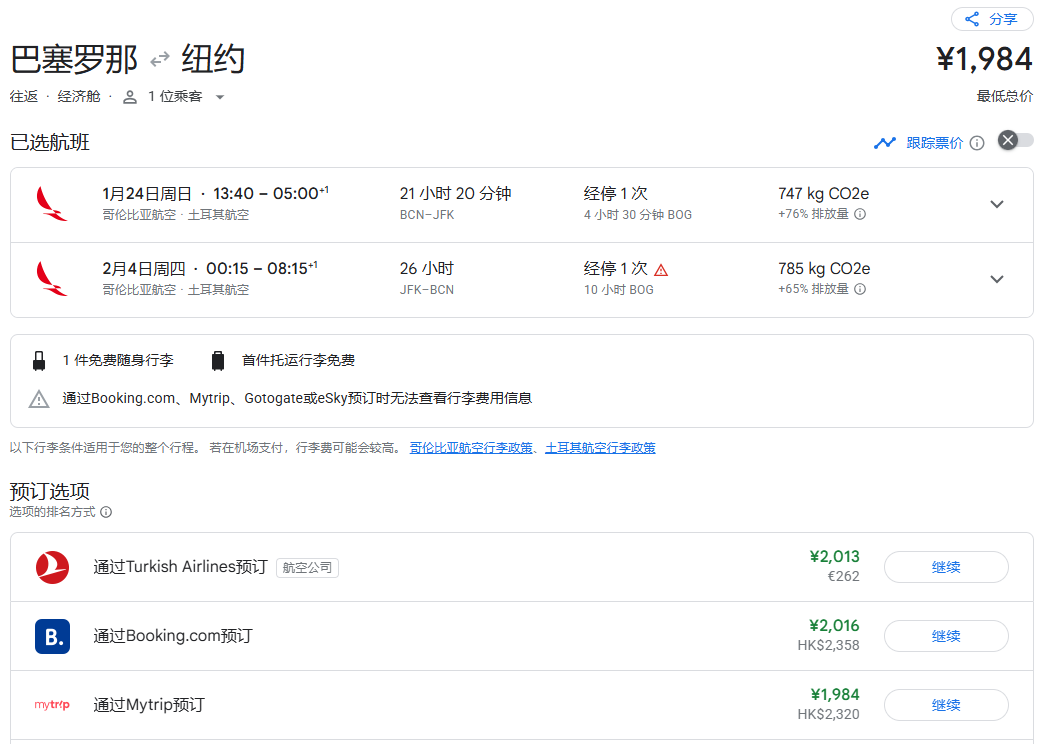The image size is (1046, 744).
Task: Click the 选项的排名方式 text
Action: [52, 512]
